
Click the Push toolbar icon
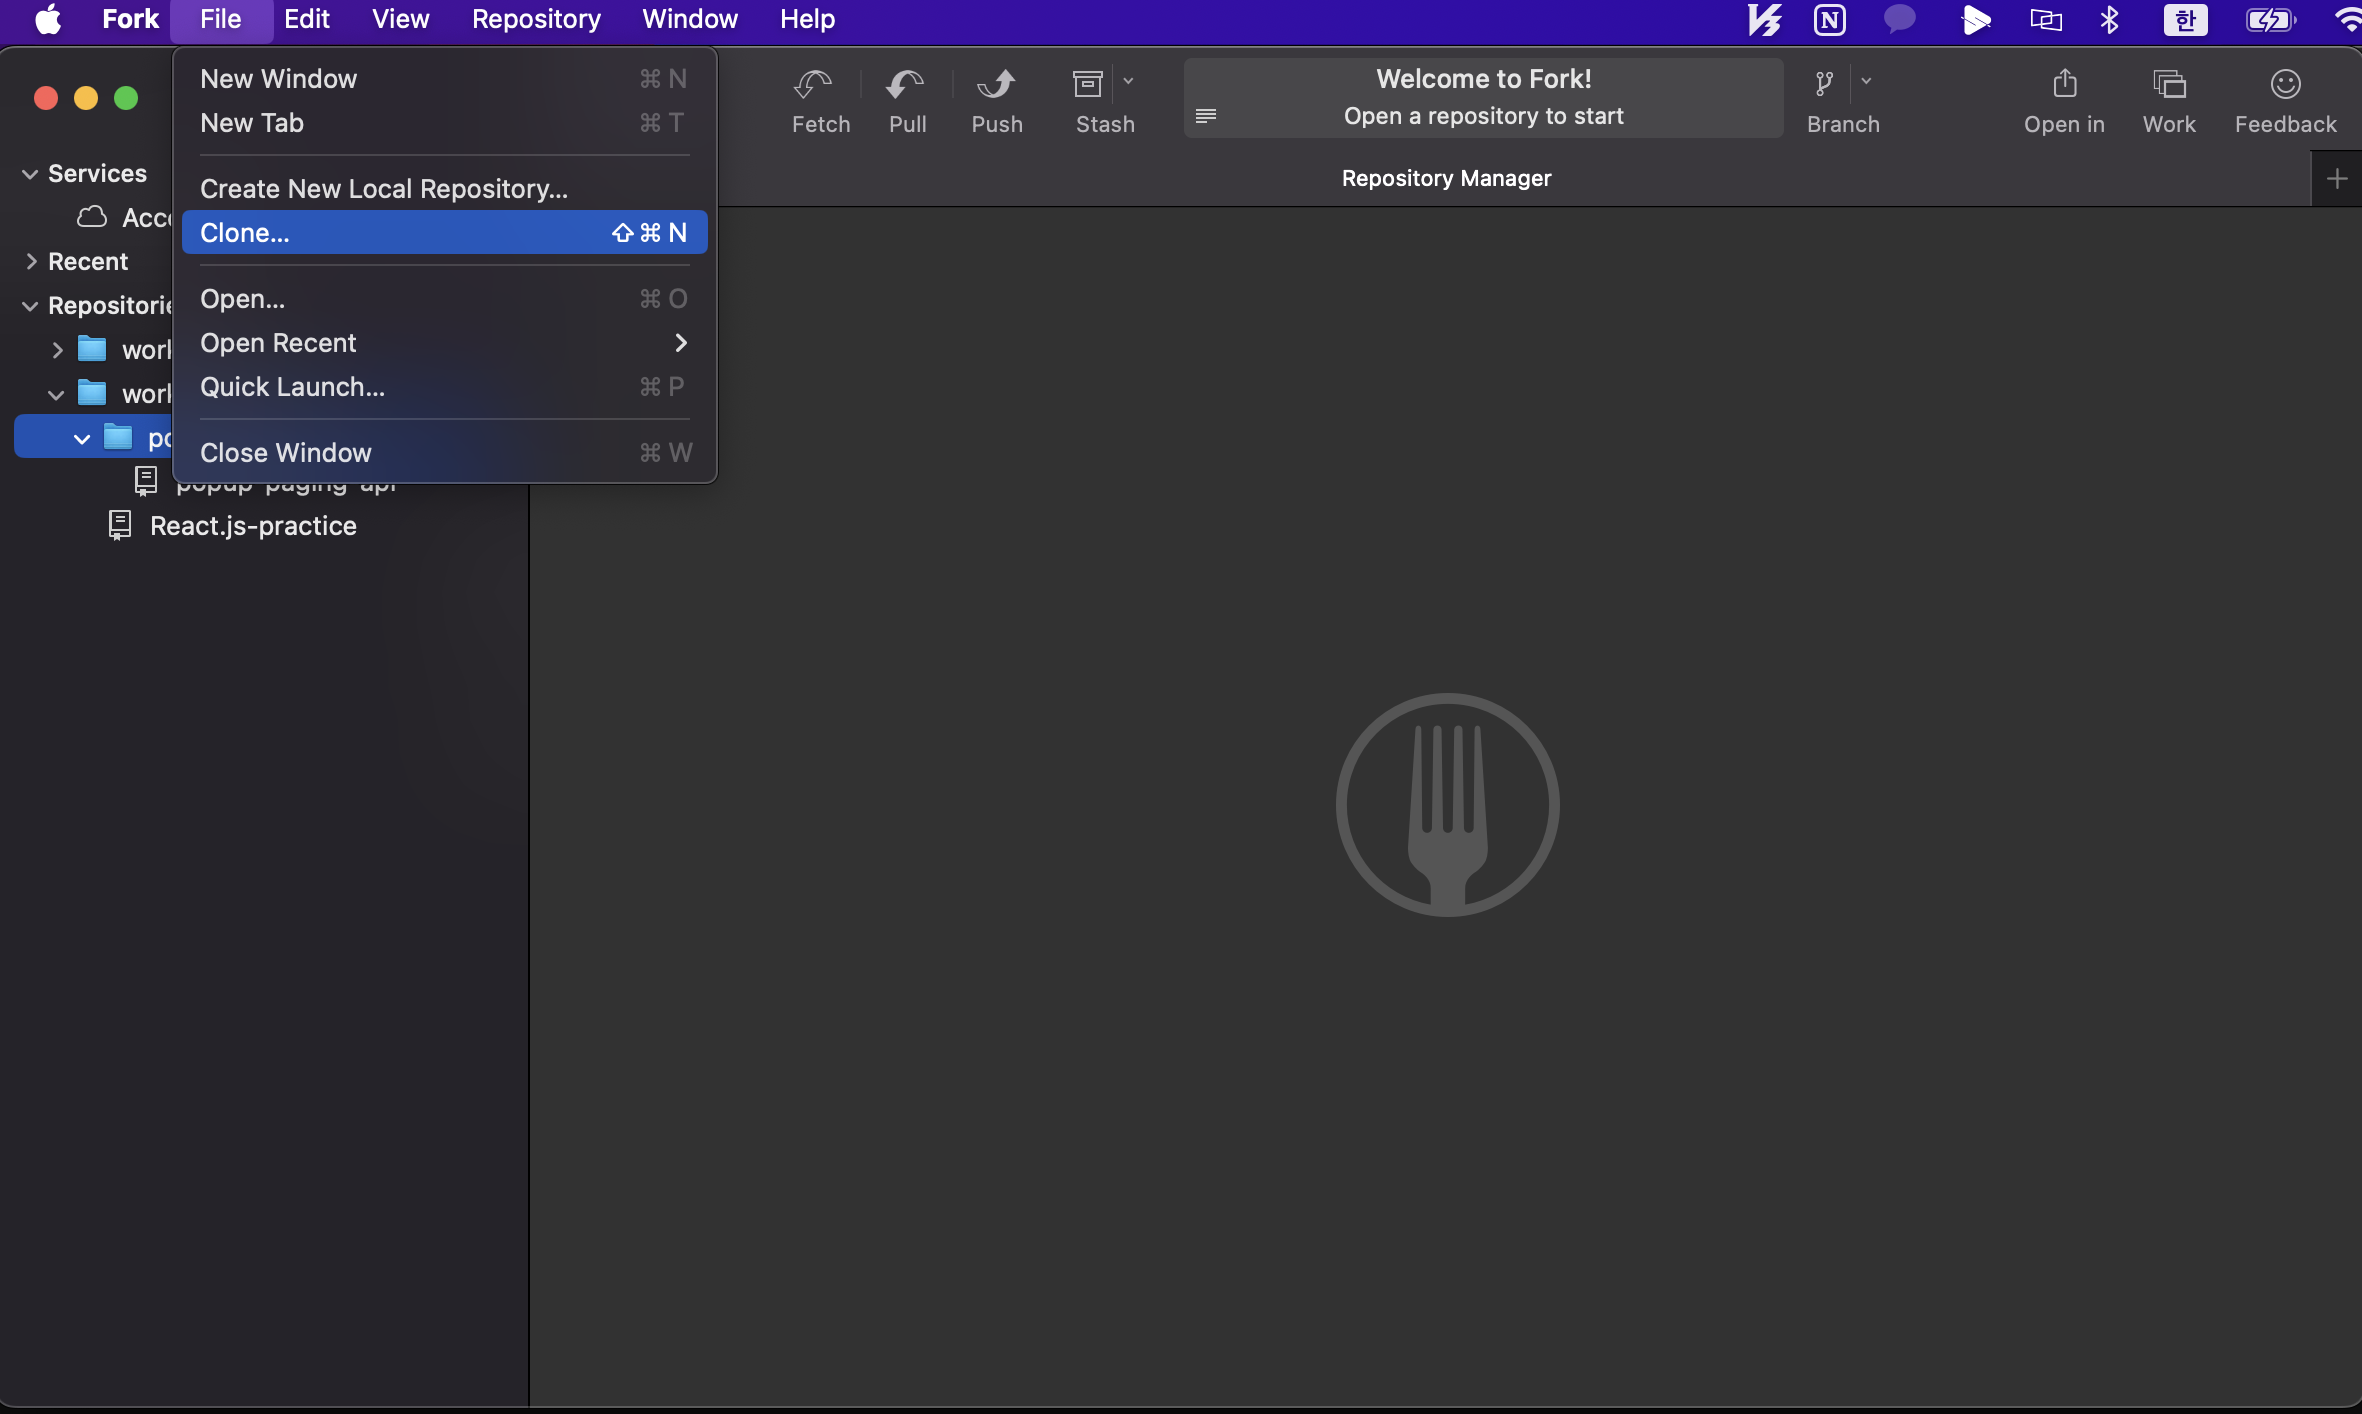pos(996,86)
